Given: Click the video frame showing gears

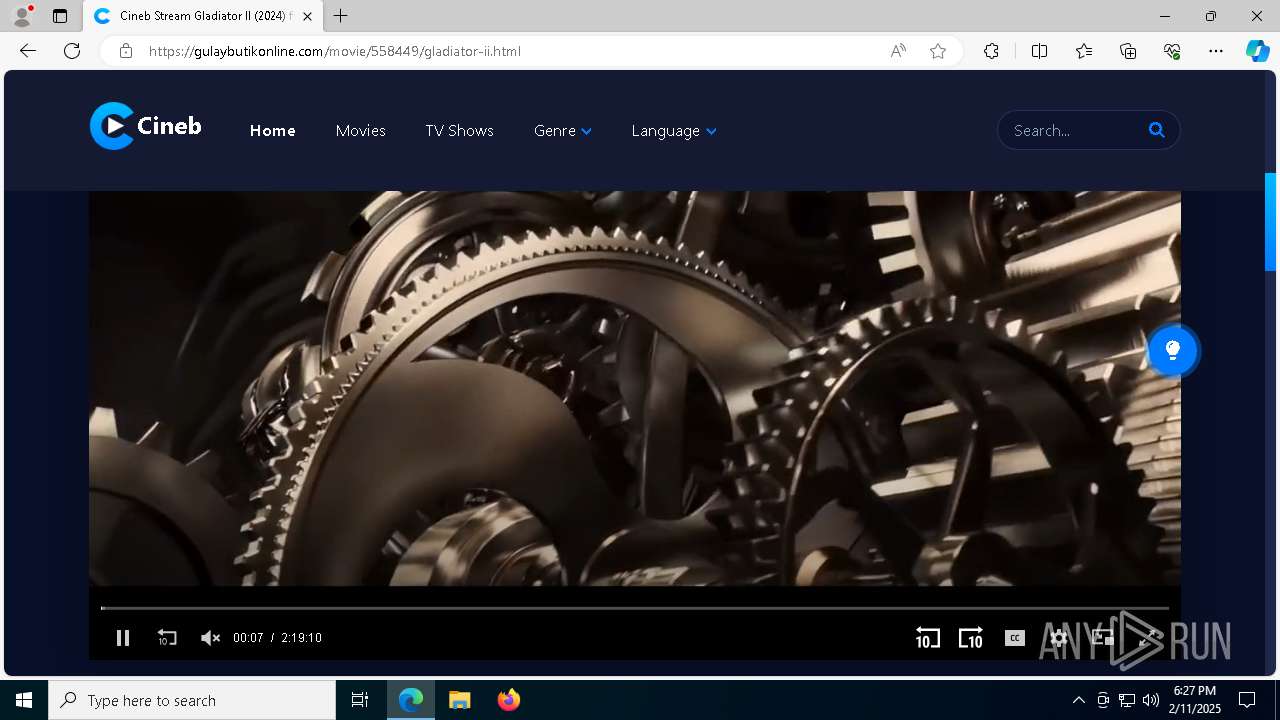Looking at the screenshot, I should pyautogui.click(x=635, y=390).
